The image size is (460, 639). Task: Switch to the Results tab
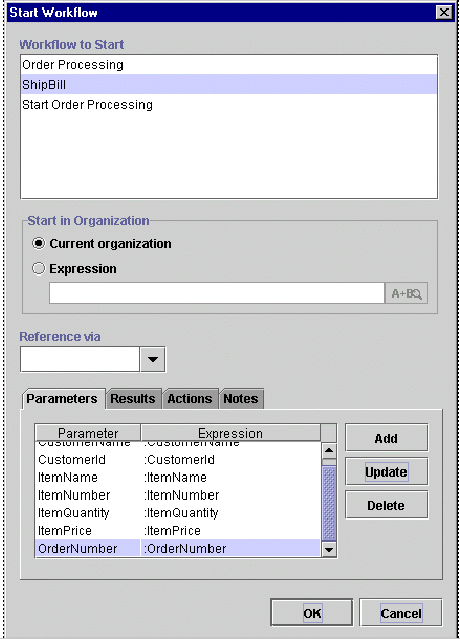pos(133,399)
